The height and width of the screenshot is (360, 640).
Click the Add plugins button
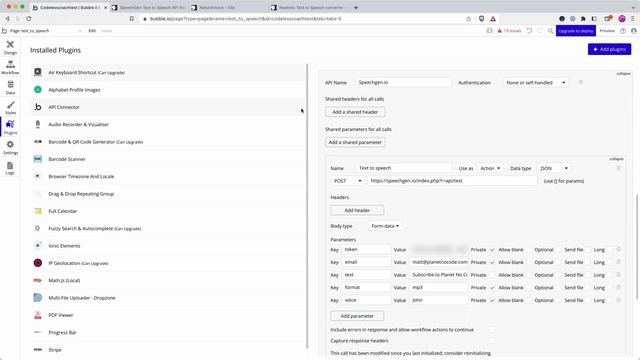coord(609,49)
